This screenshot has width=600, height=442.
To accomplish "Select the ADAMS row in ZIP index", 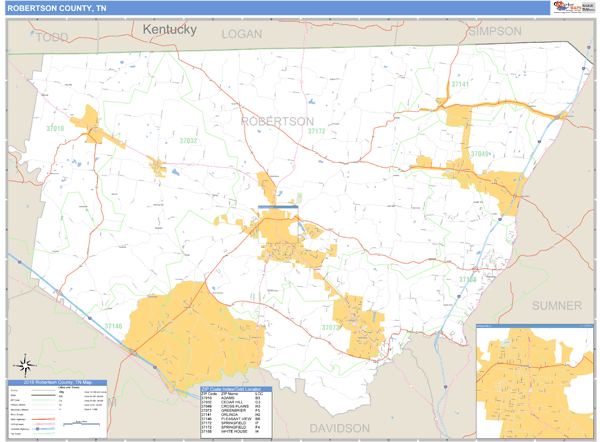I will click(232, 398).
